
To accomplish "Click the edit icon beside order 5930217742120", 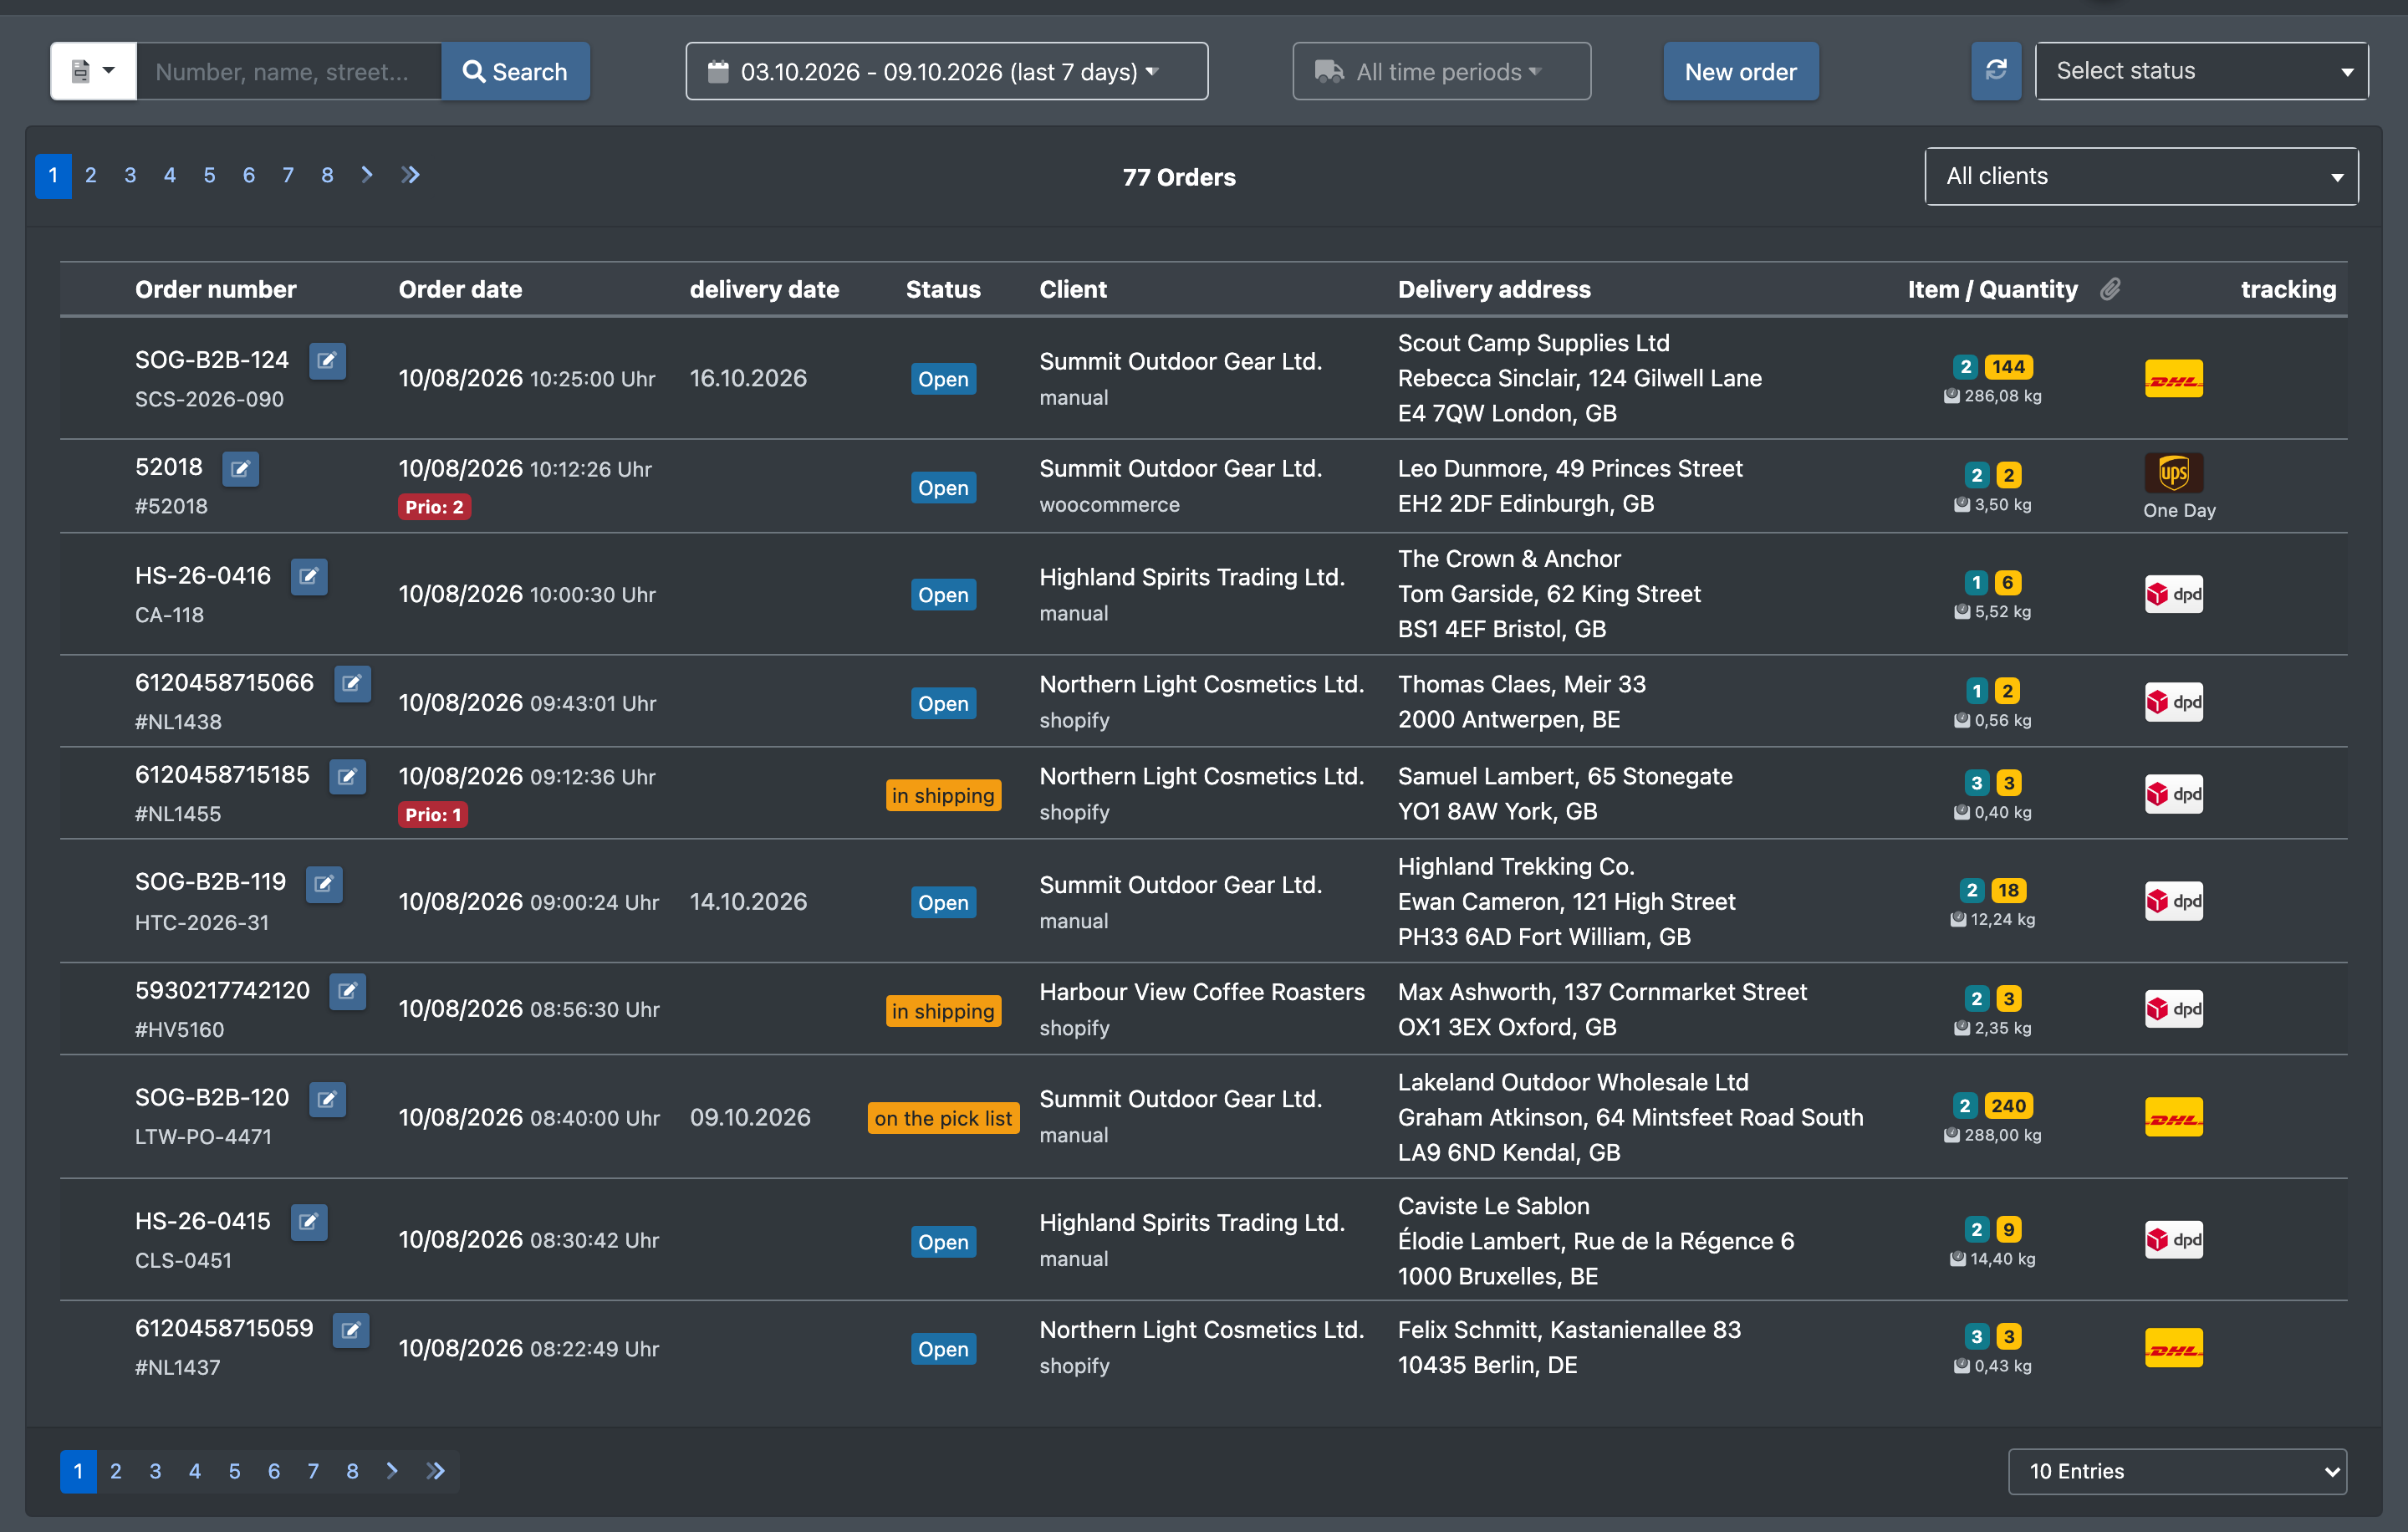I will coord(347,992).
